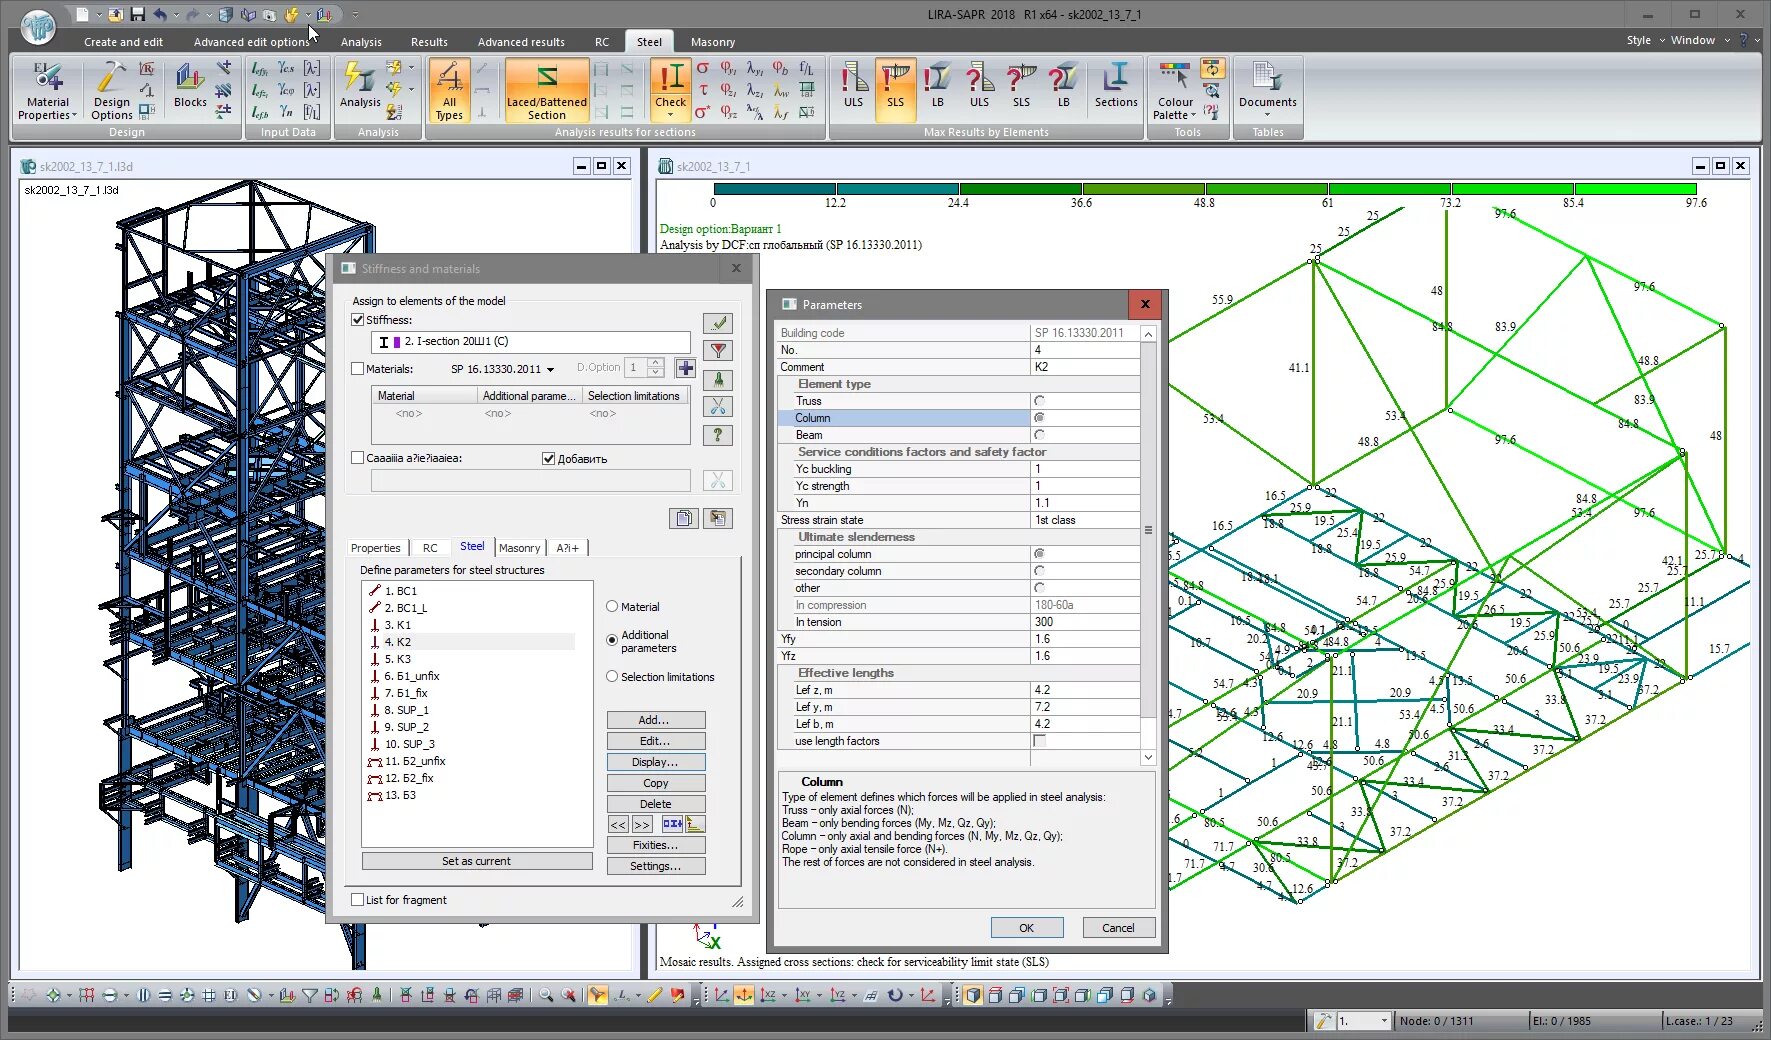1771x1040 pixels.
Task: Switch to the Create and edit ribbon tab
Action: (x=123, y=42)
